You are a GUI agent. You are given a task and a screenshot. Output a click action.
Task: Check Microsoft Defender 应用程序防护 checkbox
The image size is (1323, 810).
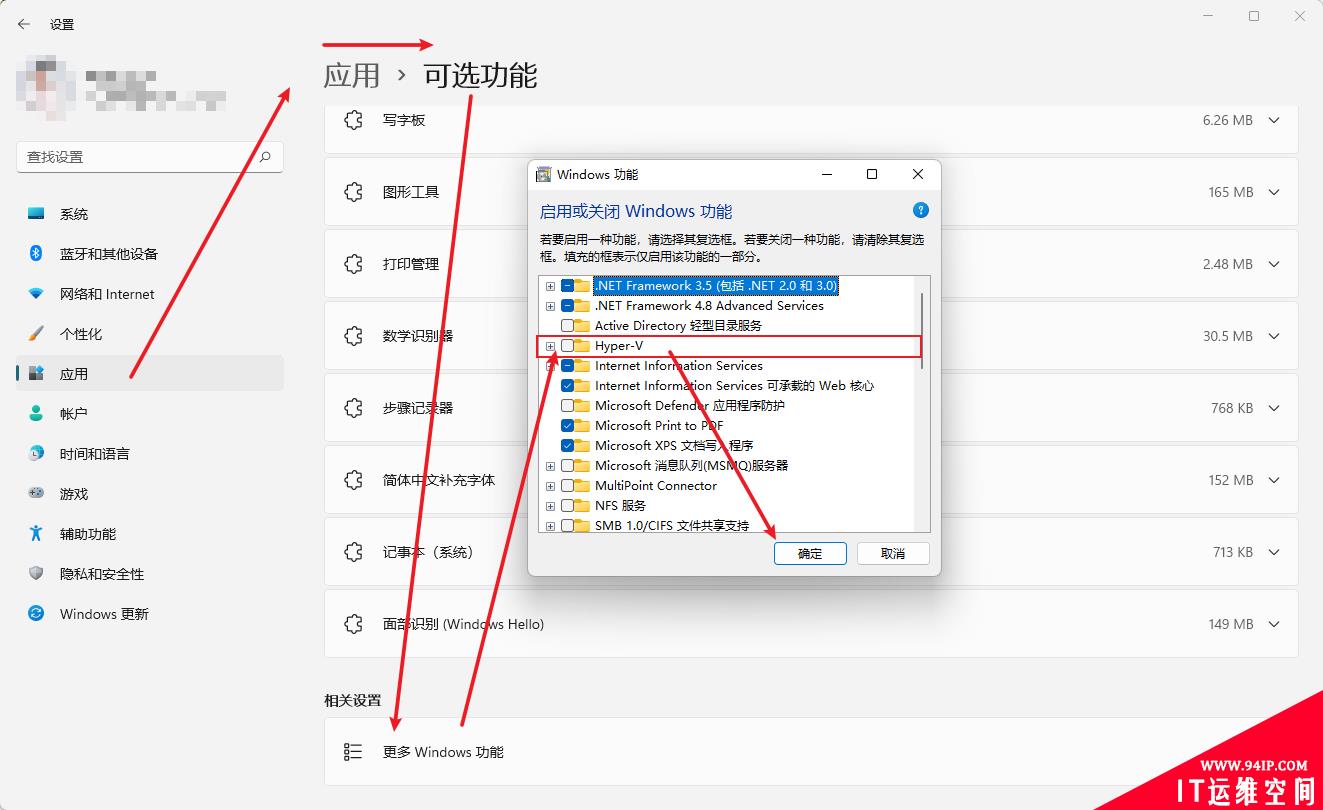pyautogui.click(x=568, y=406)
